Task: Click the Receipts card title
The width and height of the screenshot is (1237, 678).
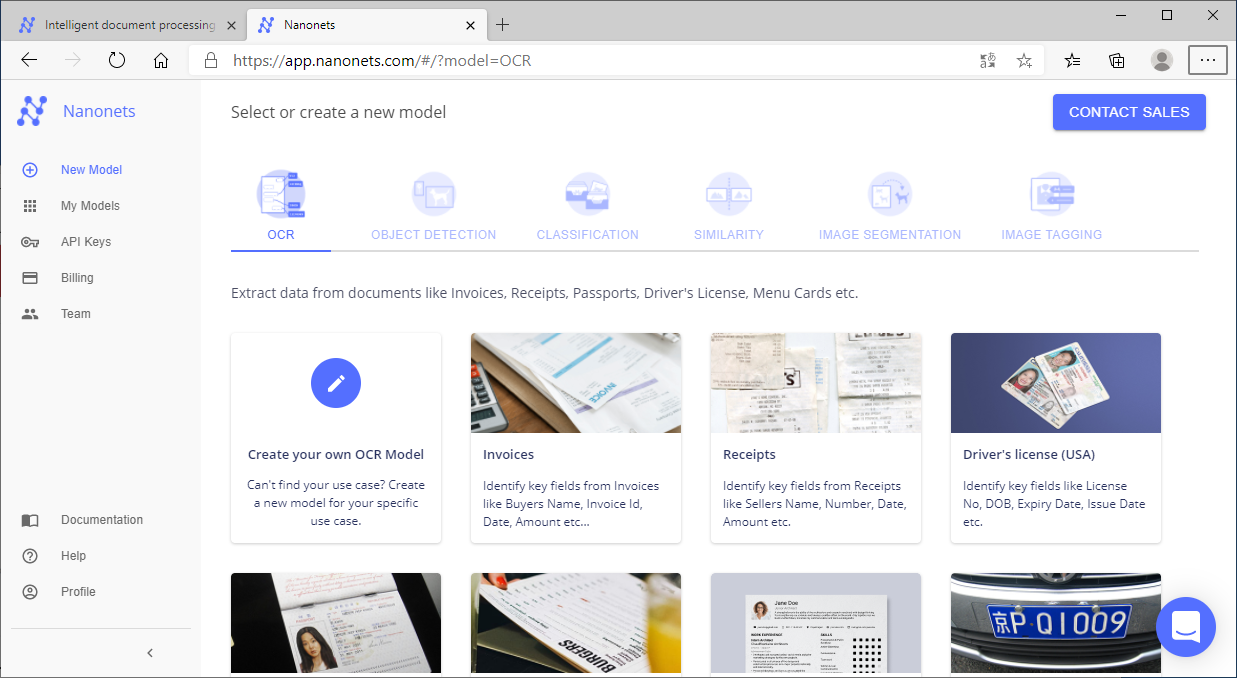Action: point(749,454)
